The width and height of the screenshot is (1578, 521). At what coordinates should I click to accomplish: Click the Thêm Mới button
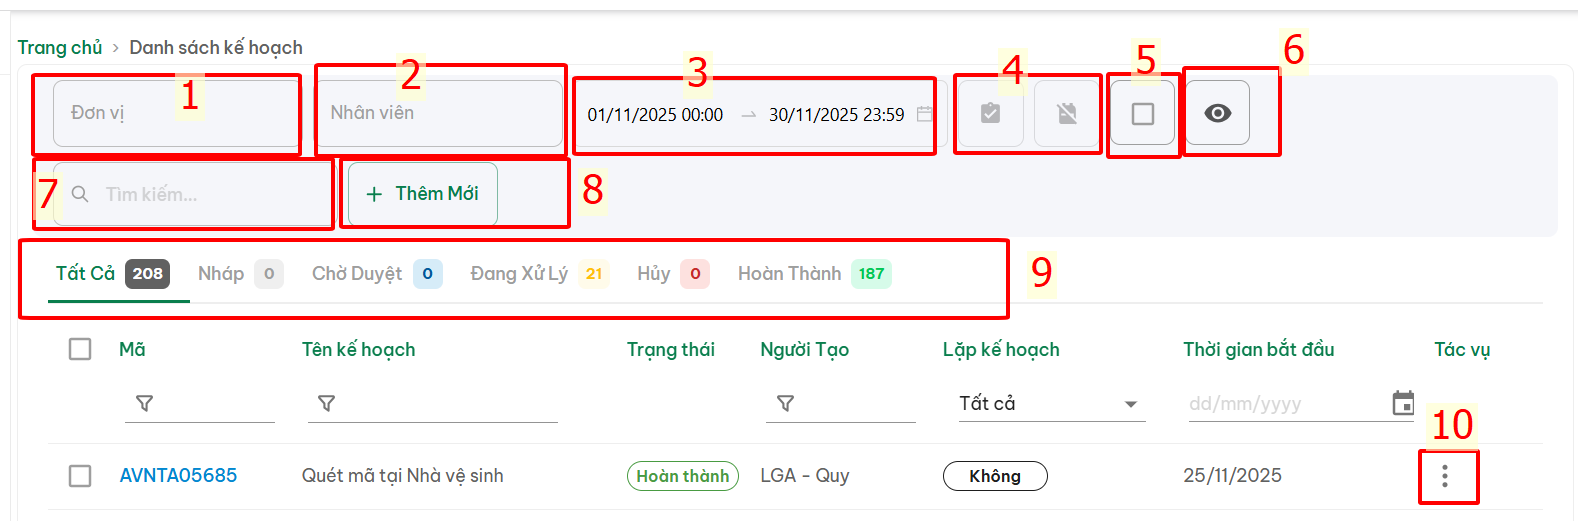(x=422, y=194)
